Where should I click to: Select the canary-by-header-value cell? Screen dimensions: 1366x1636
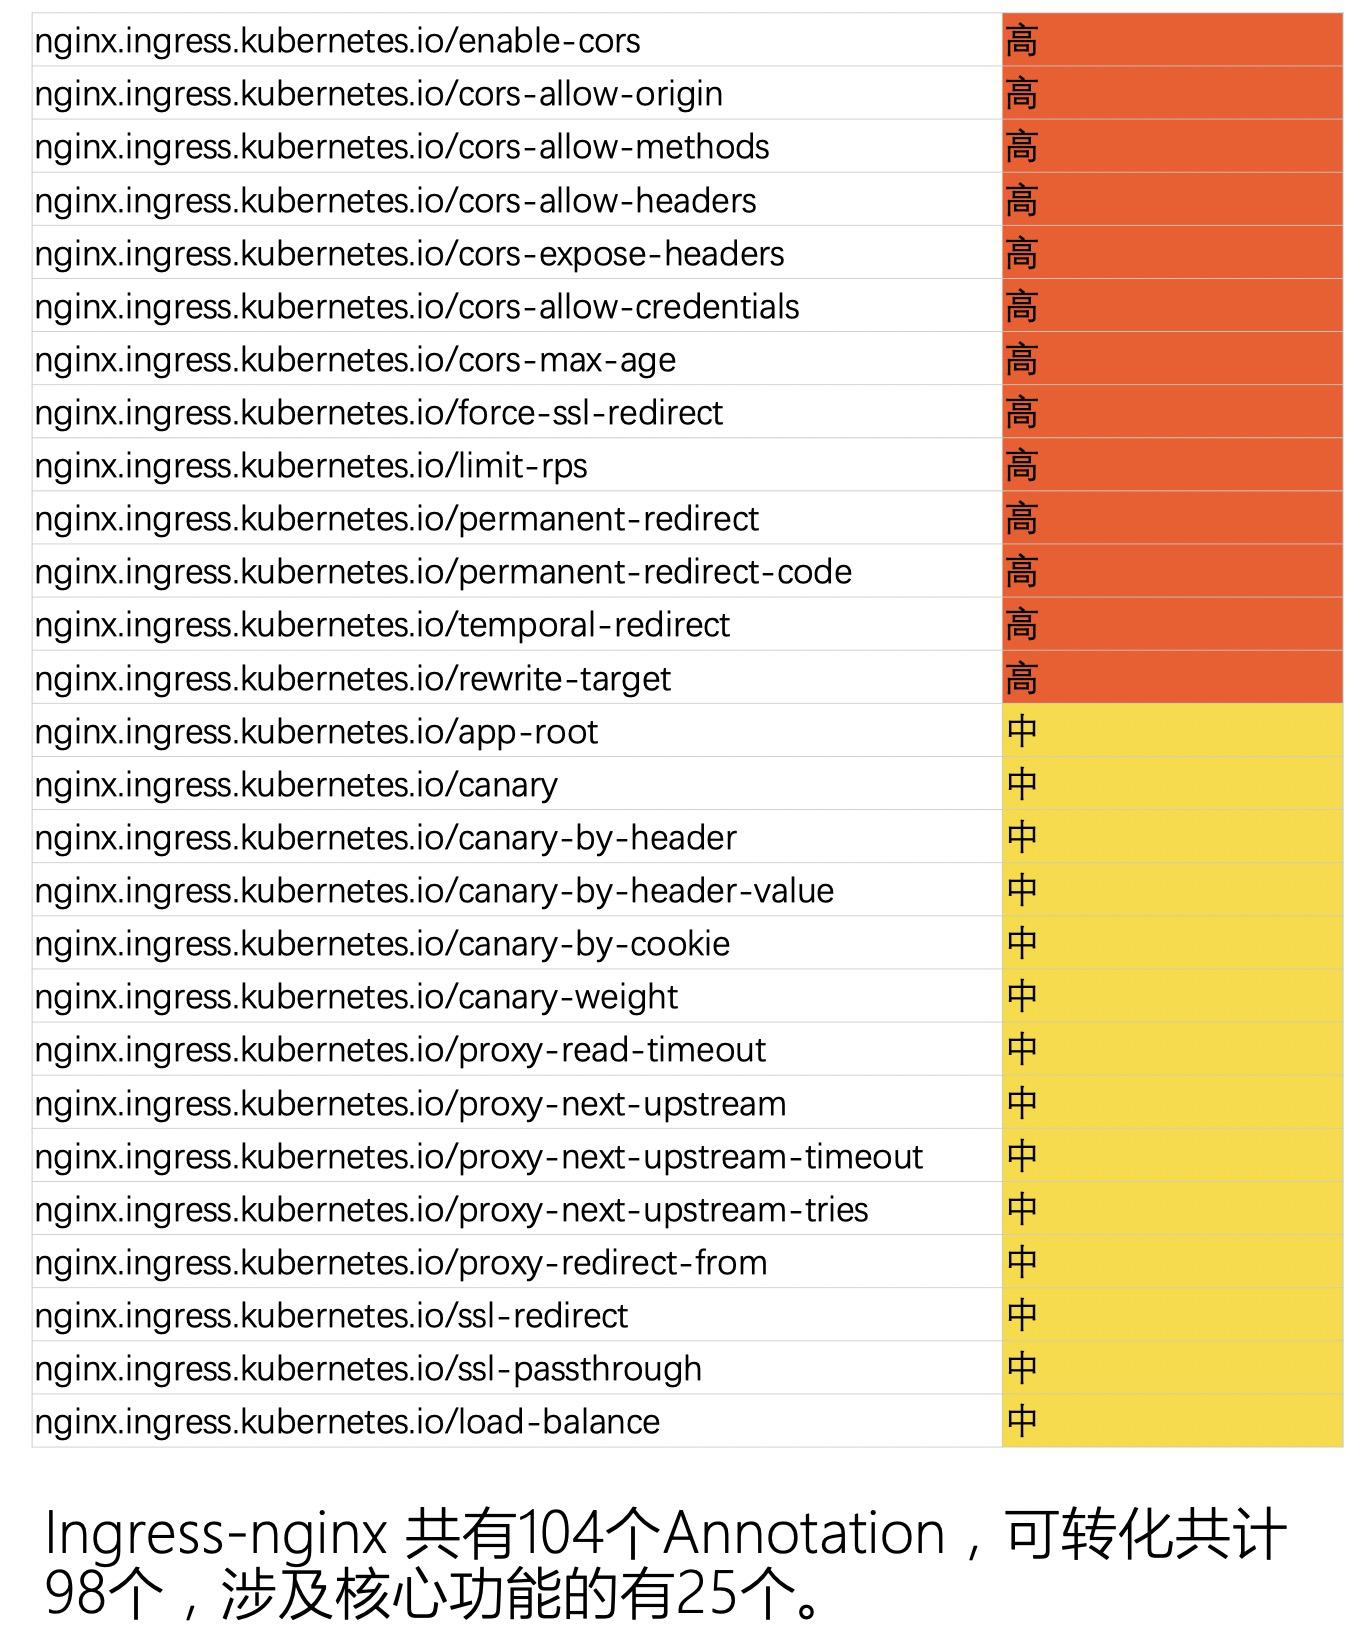click(x=517, y=889)
